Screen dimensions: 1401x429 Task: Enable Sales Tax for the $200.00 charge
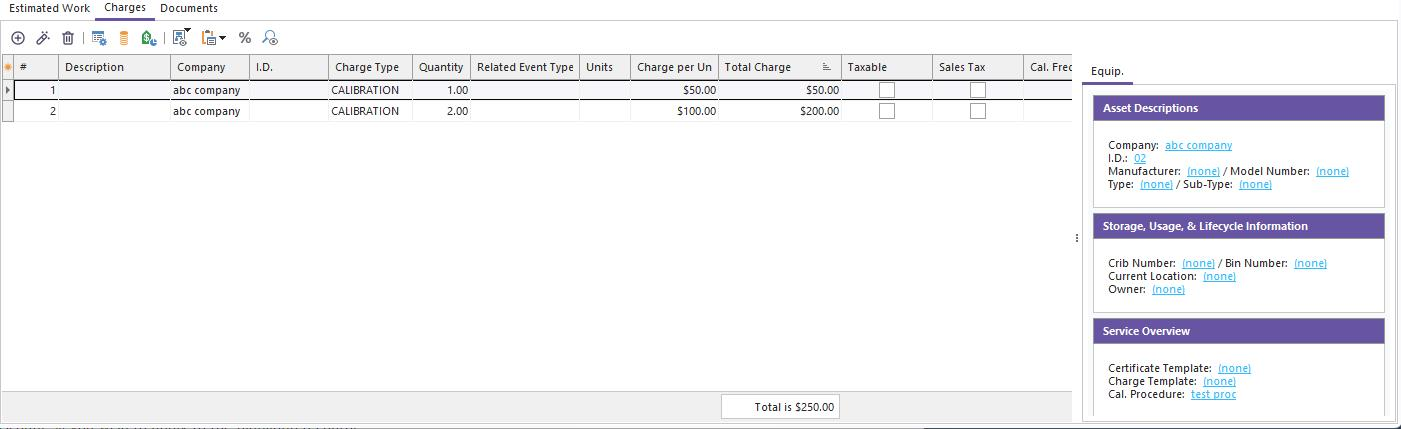click(977, 111)
